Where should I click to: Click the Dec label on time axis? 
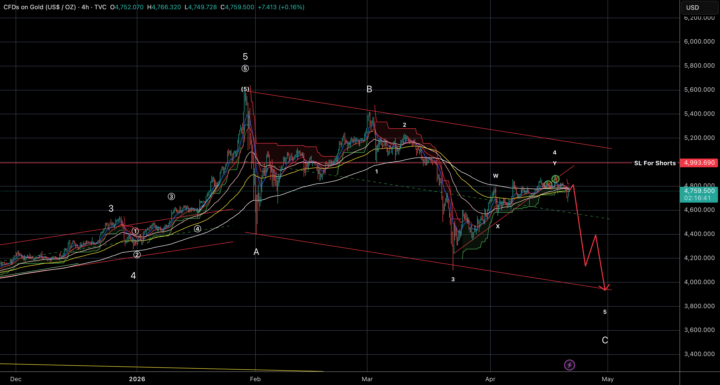click(15, 379)
